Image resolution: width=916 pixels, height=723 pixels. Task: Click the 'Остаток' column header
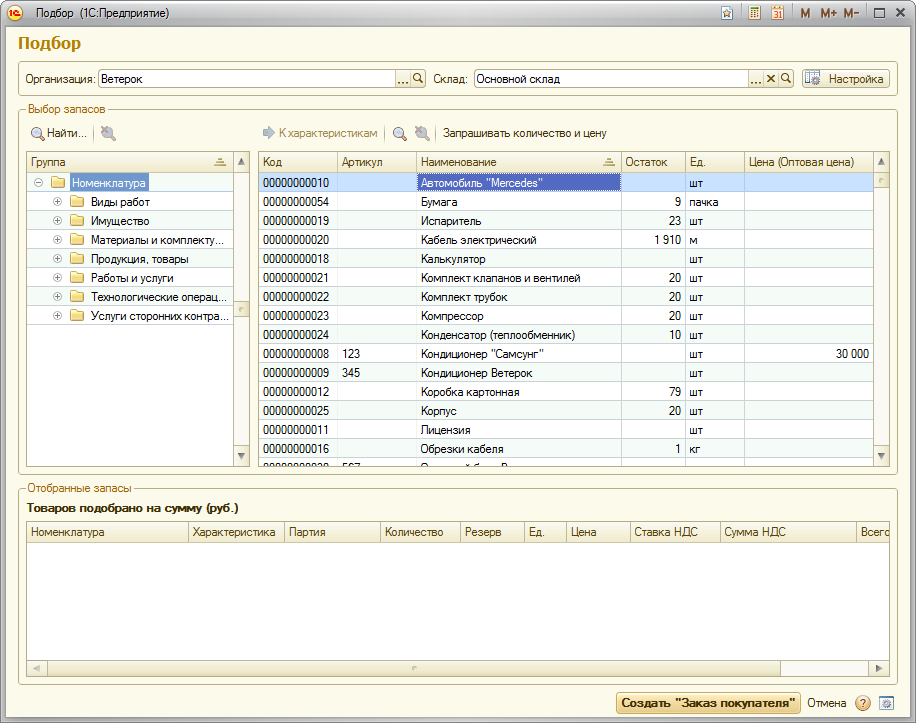point(651,162)
